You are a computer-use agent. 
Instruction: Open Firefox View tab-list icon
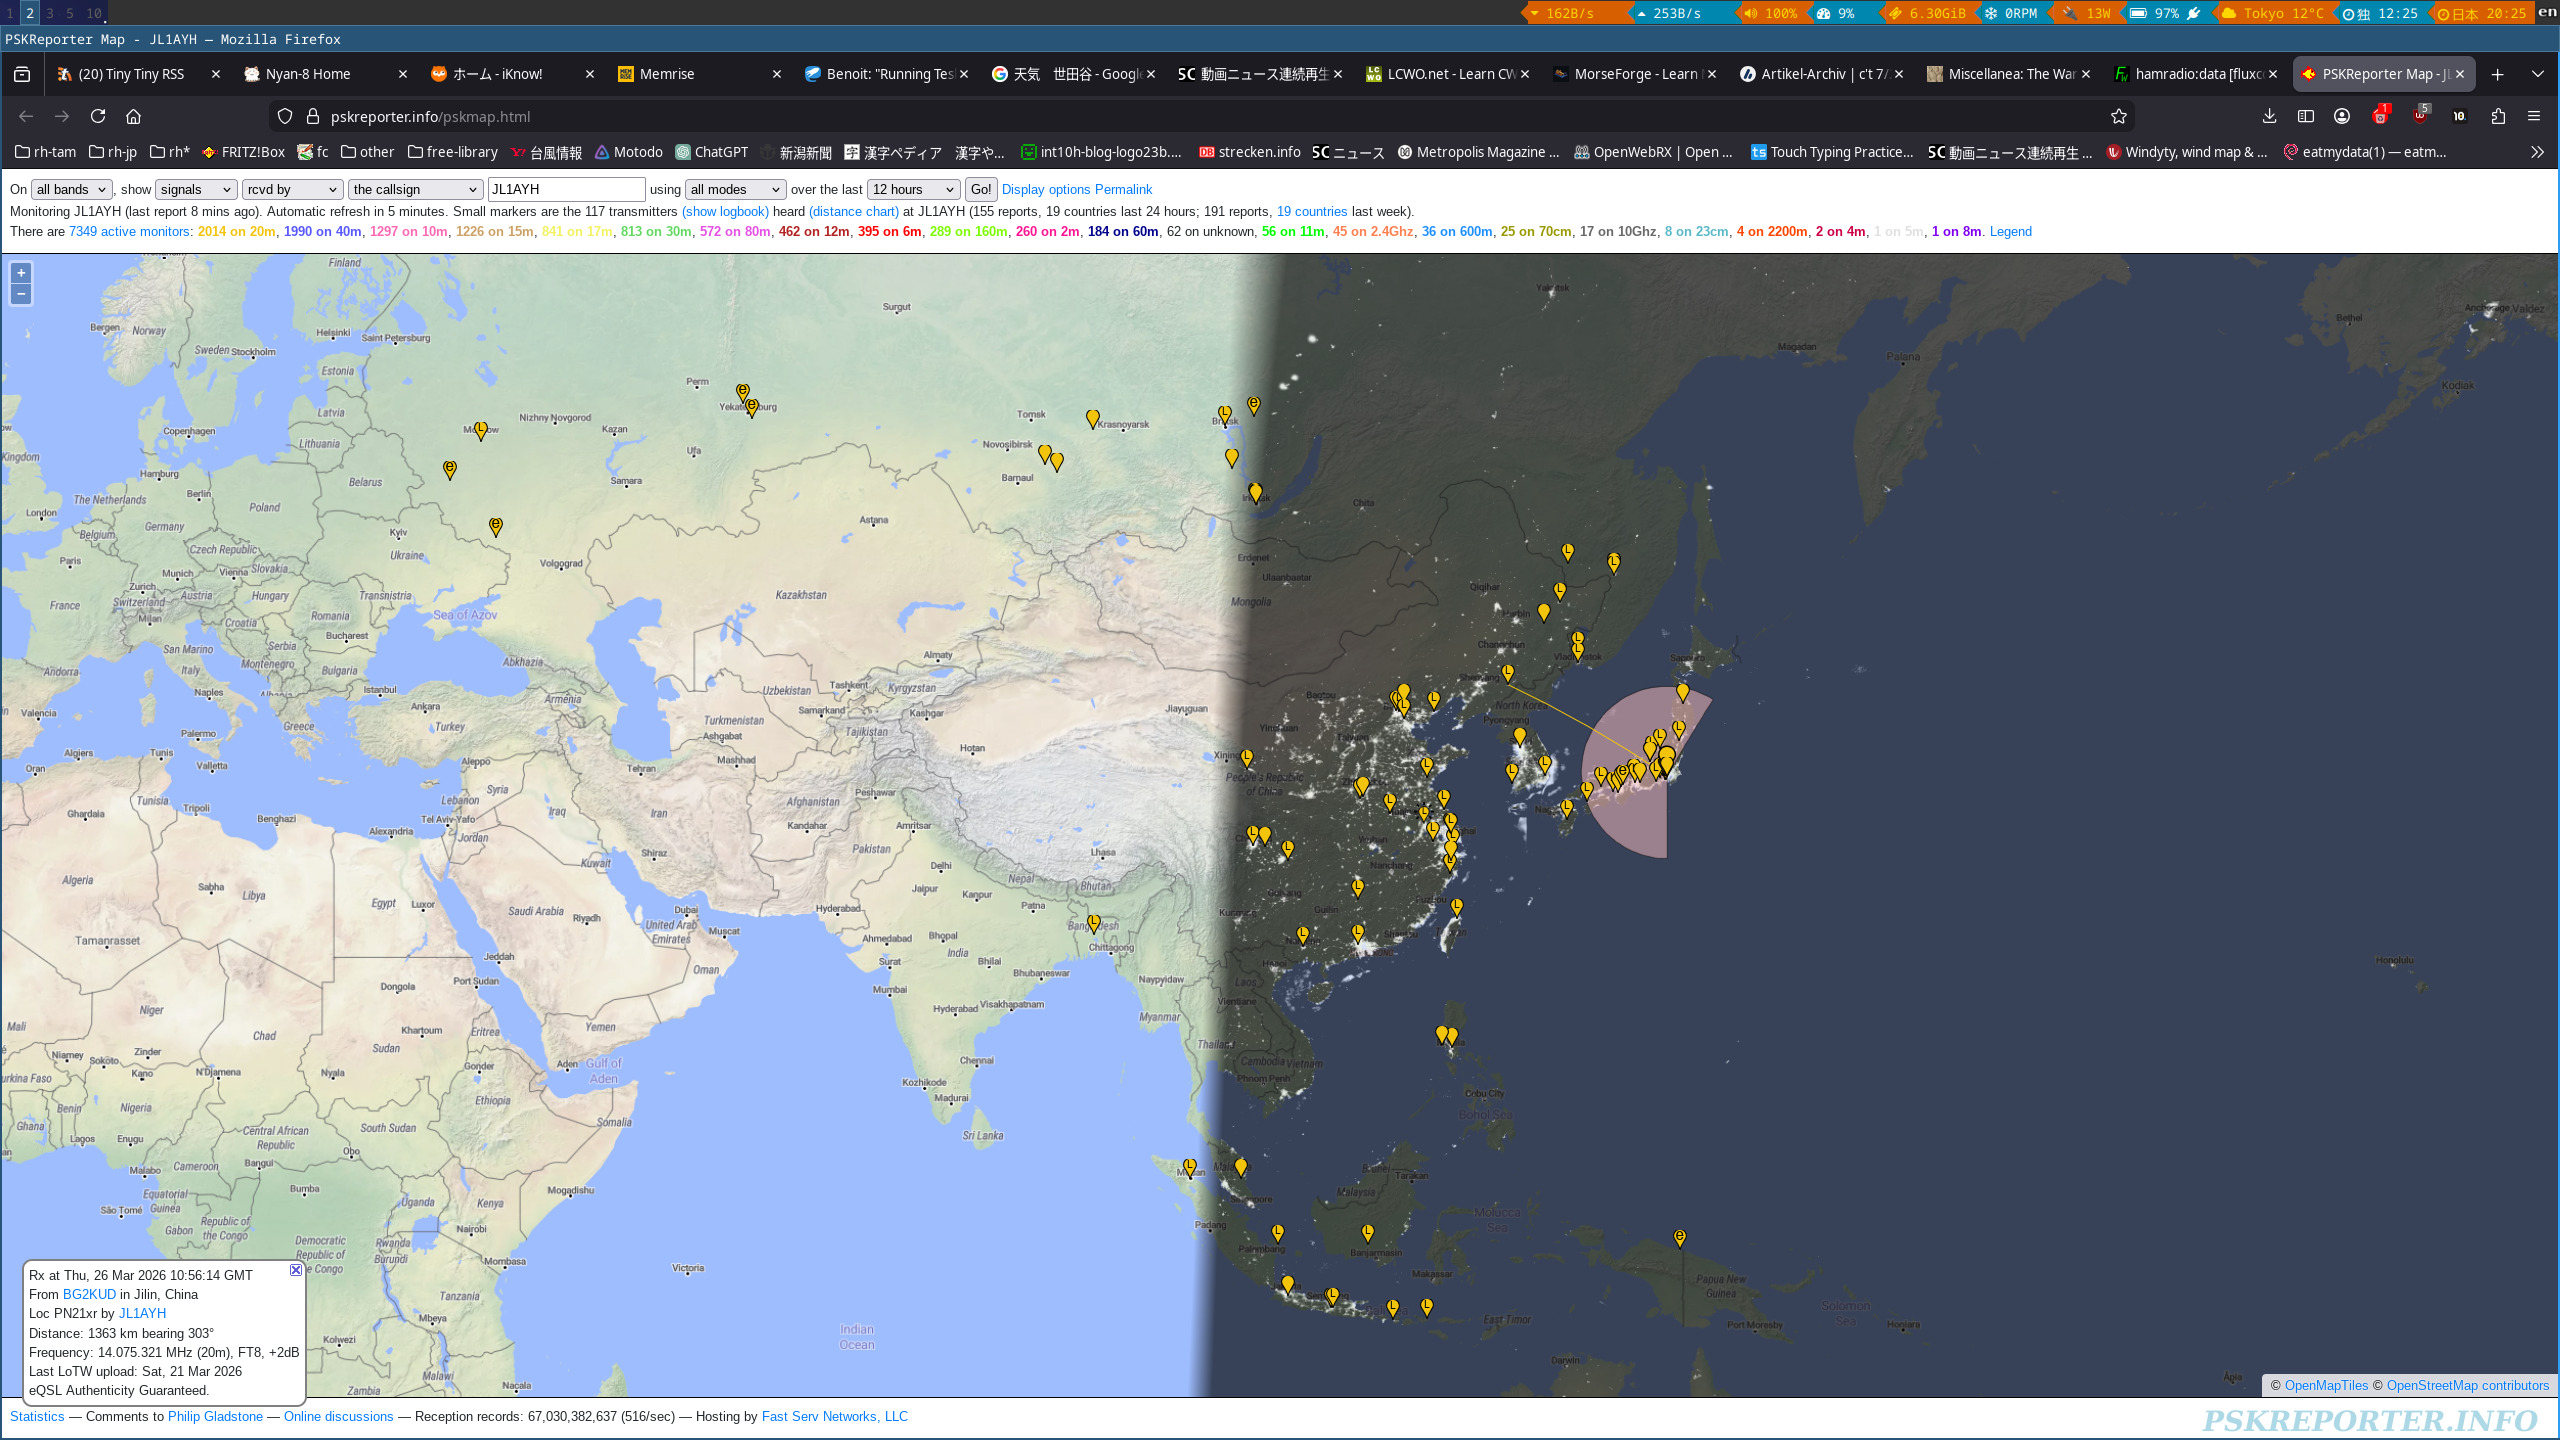[x=22, y=74]
